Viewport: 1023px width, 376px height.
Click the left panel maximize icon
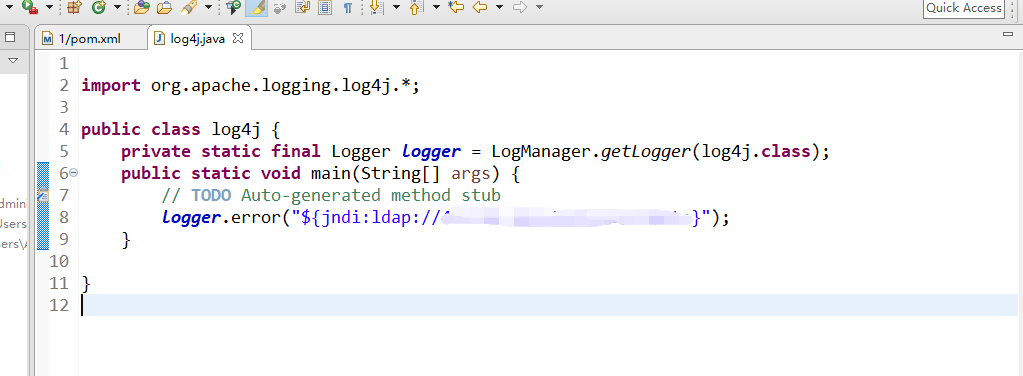[10, 38]
